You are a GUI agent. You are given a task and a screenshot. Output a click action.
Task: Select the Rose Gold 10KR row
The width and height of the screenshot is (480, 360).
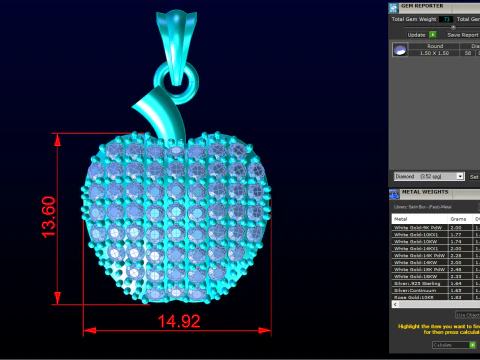[x=436, y=297]
